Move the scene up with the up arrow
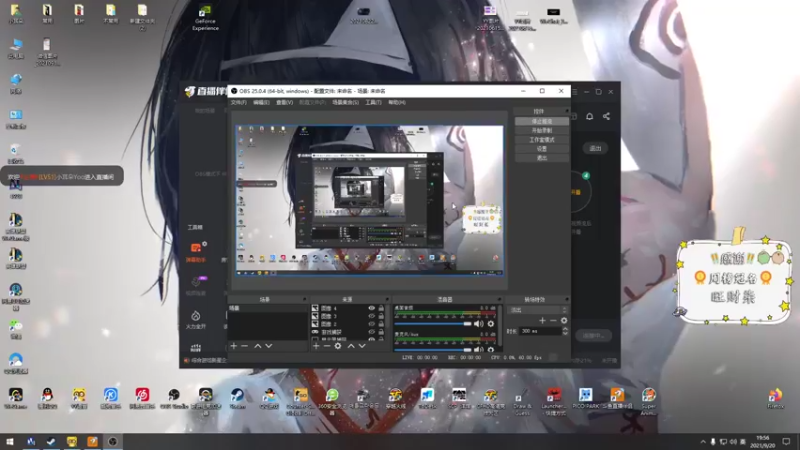This screenshot has width=800, height=450. click(258, 346)
